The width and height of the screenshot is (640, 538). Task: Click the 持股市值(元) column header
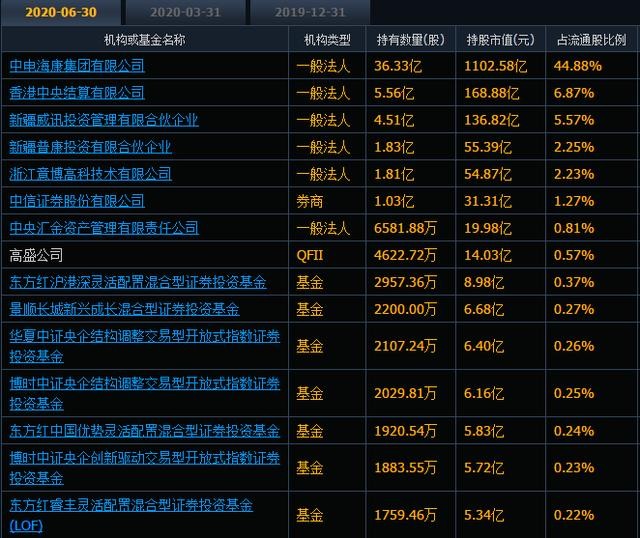pos(500,40)
